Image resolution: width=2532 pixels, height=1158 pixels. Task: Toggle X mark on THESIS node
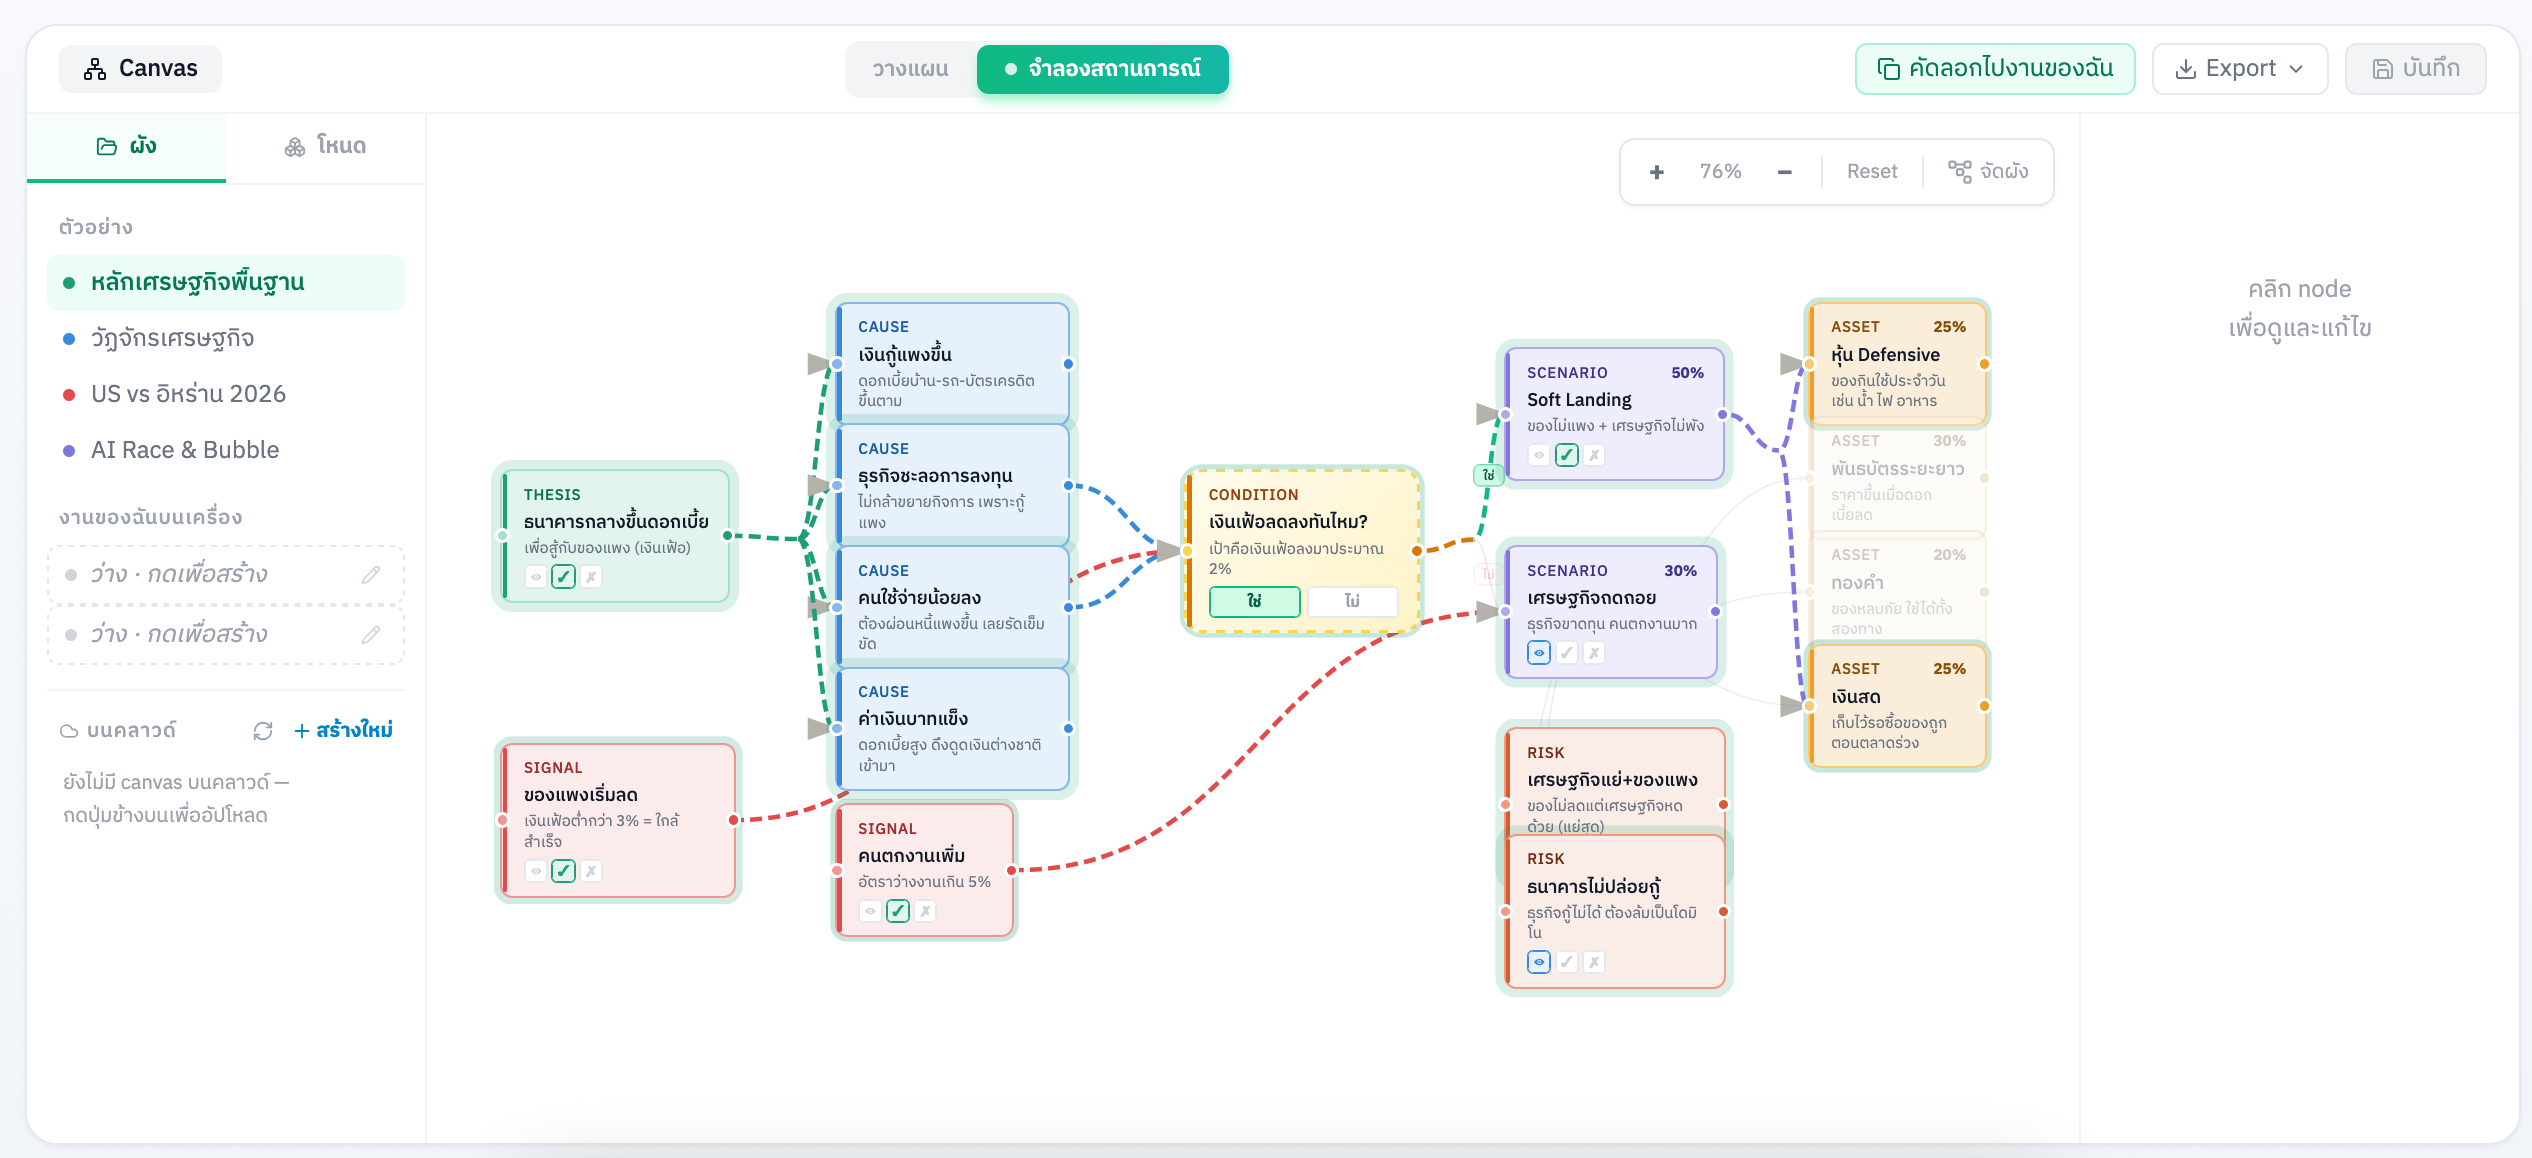pos(591,577)
